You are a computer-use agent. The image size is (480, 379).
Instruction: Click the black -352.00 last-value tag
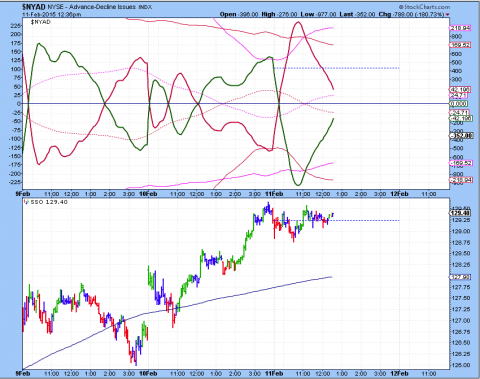click(461, 135)
